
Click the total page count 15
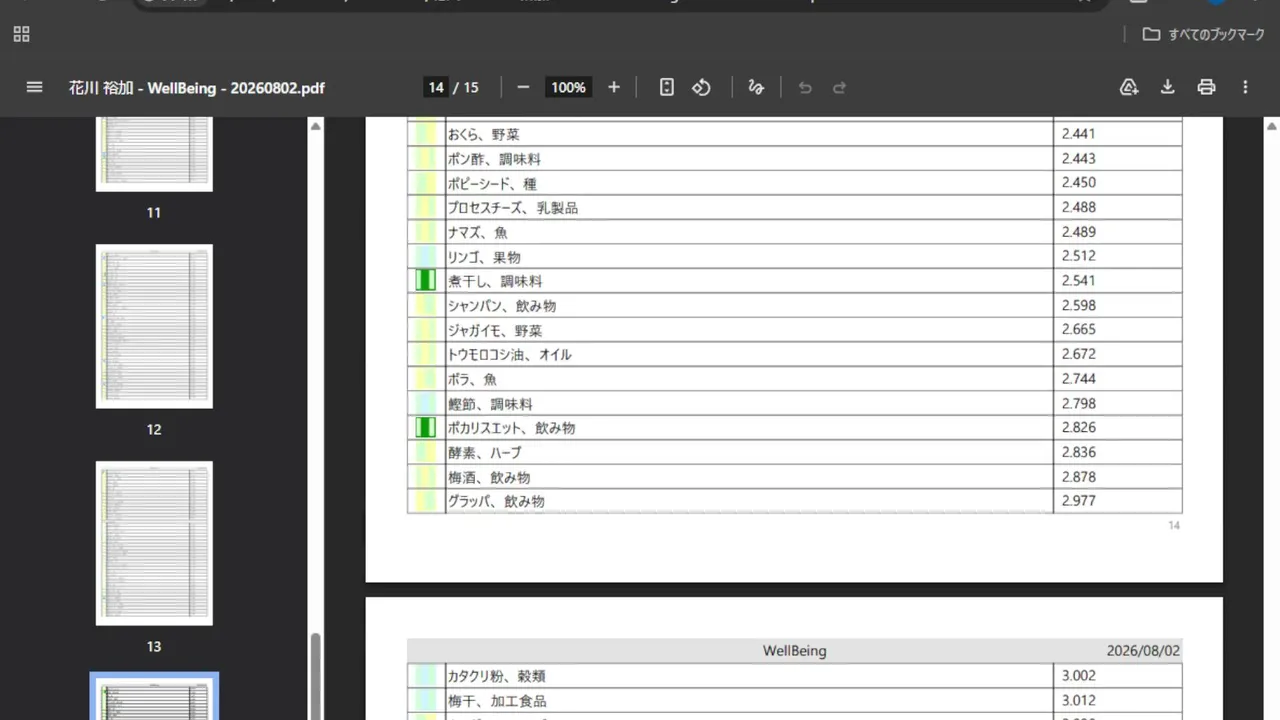click(471, 87)
